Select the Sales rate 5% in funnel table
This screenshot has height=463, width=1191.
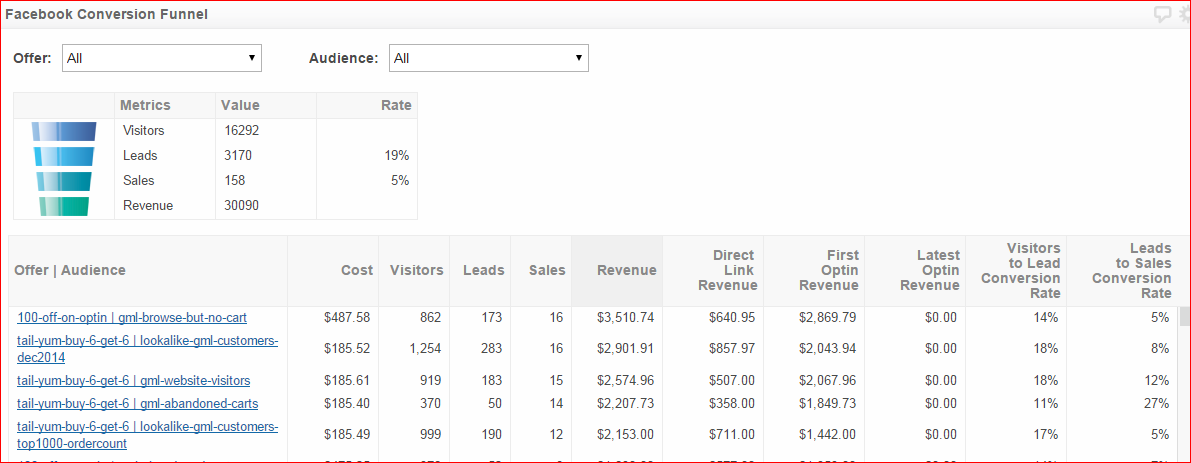pyautogui.click(x=400, y=181)
